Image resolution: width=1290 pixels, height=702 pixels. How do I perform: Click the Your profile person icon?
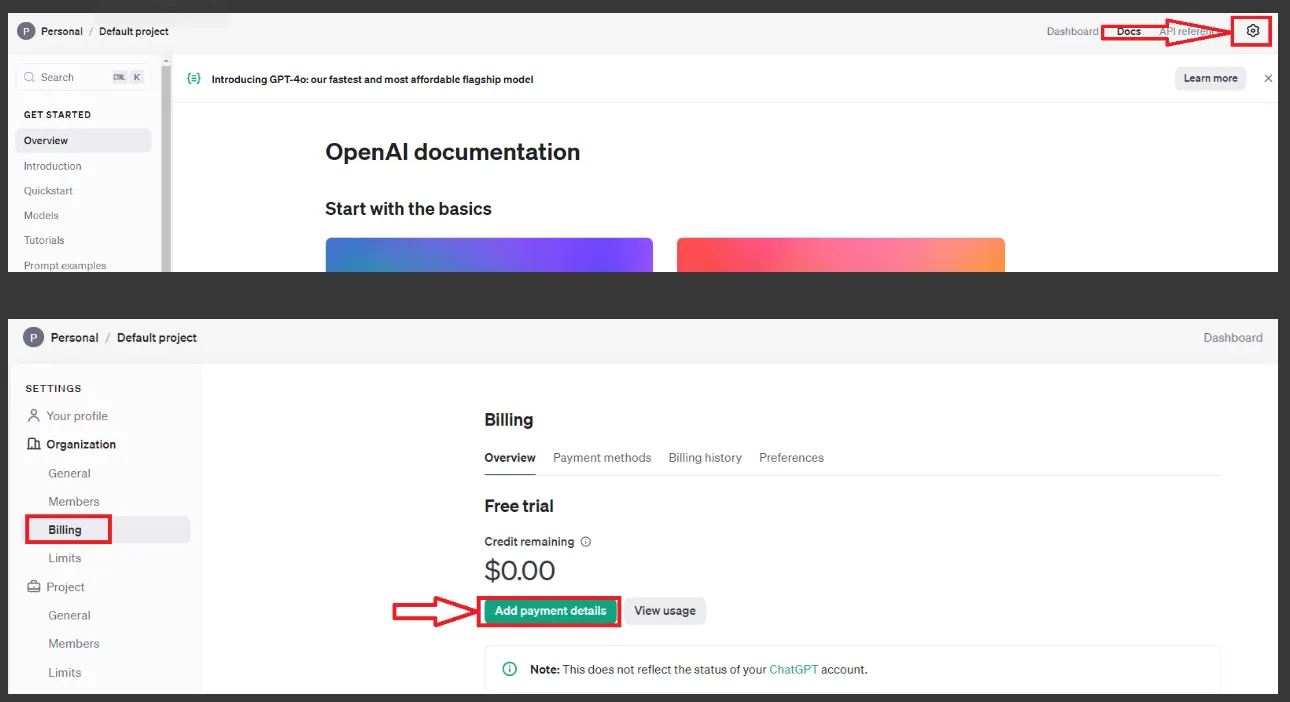coord(34,415)
